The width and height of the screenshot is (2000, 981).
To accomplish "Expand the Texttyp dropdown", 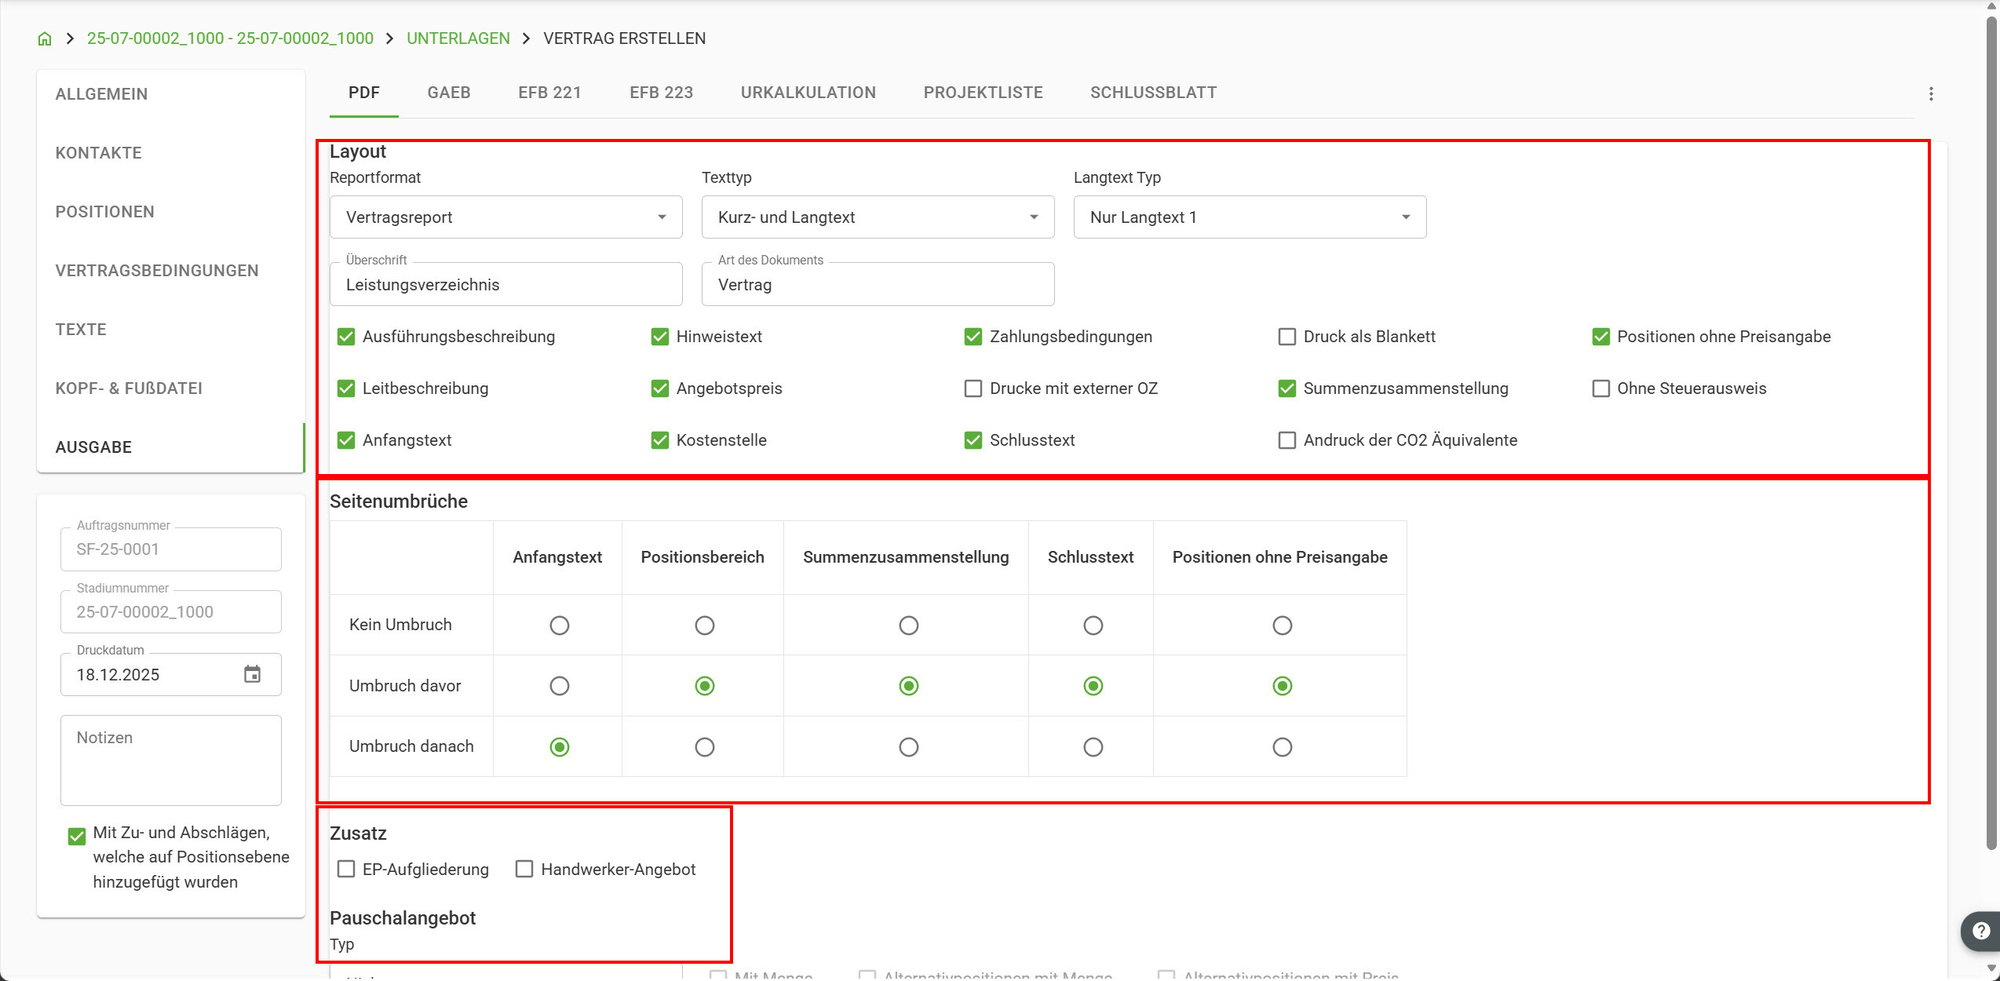I will coord(878,217).
